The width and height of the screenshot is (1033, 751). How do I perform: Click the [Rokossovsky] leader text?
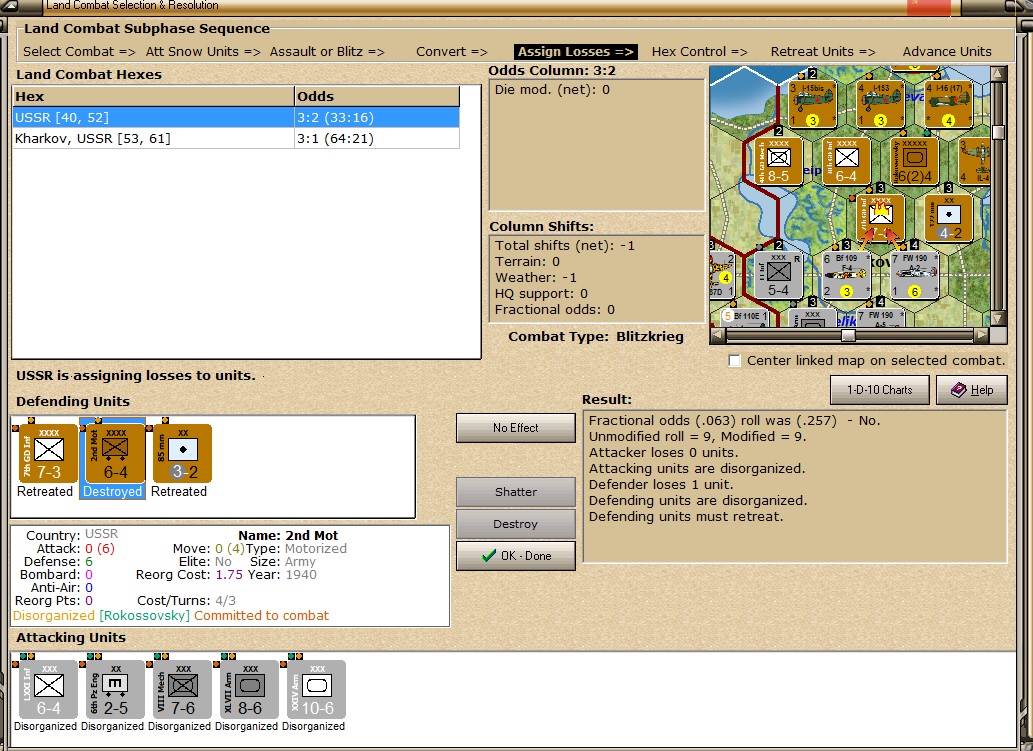144,615
